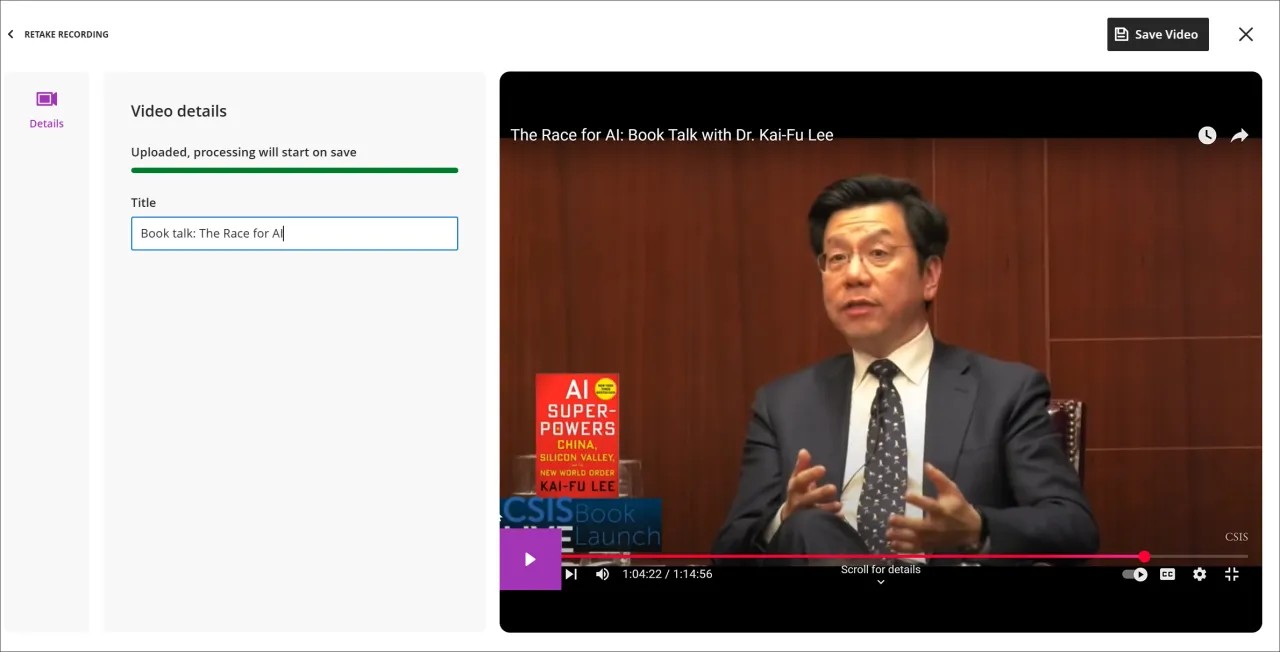1280x652 pixels.
Task: Close the video upload dialog
Action: pos(1245,34)
